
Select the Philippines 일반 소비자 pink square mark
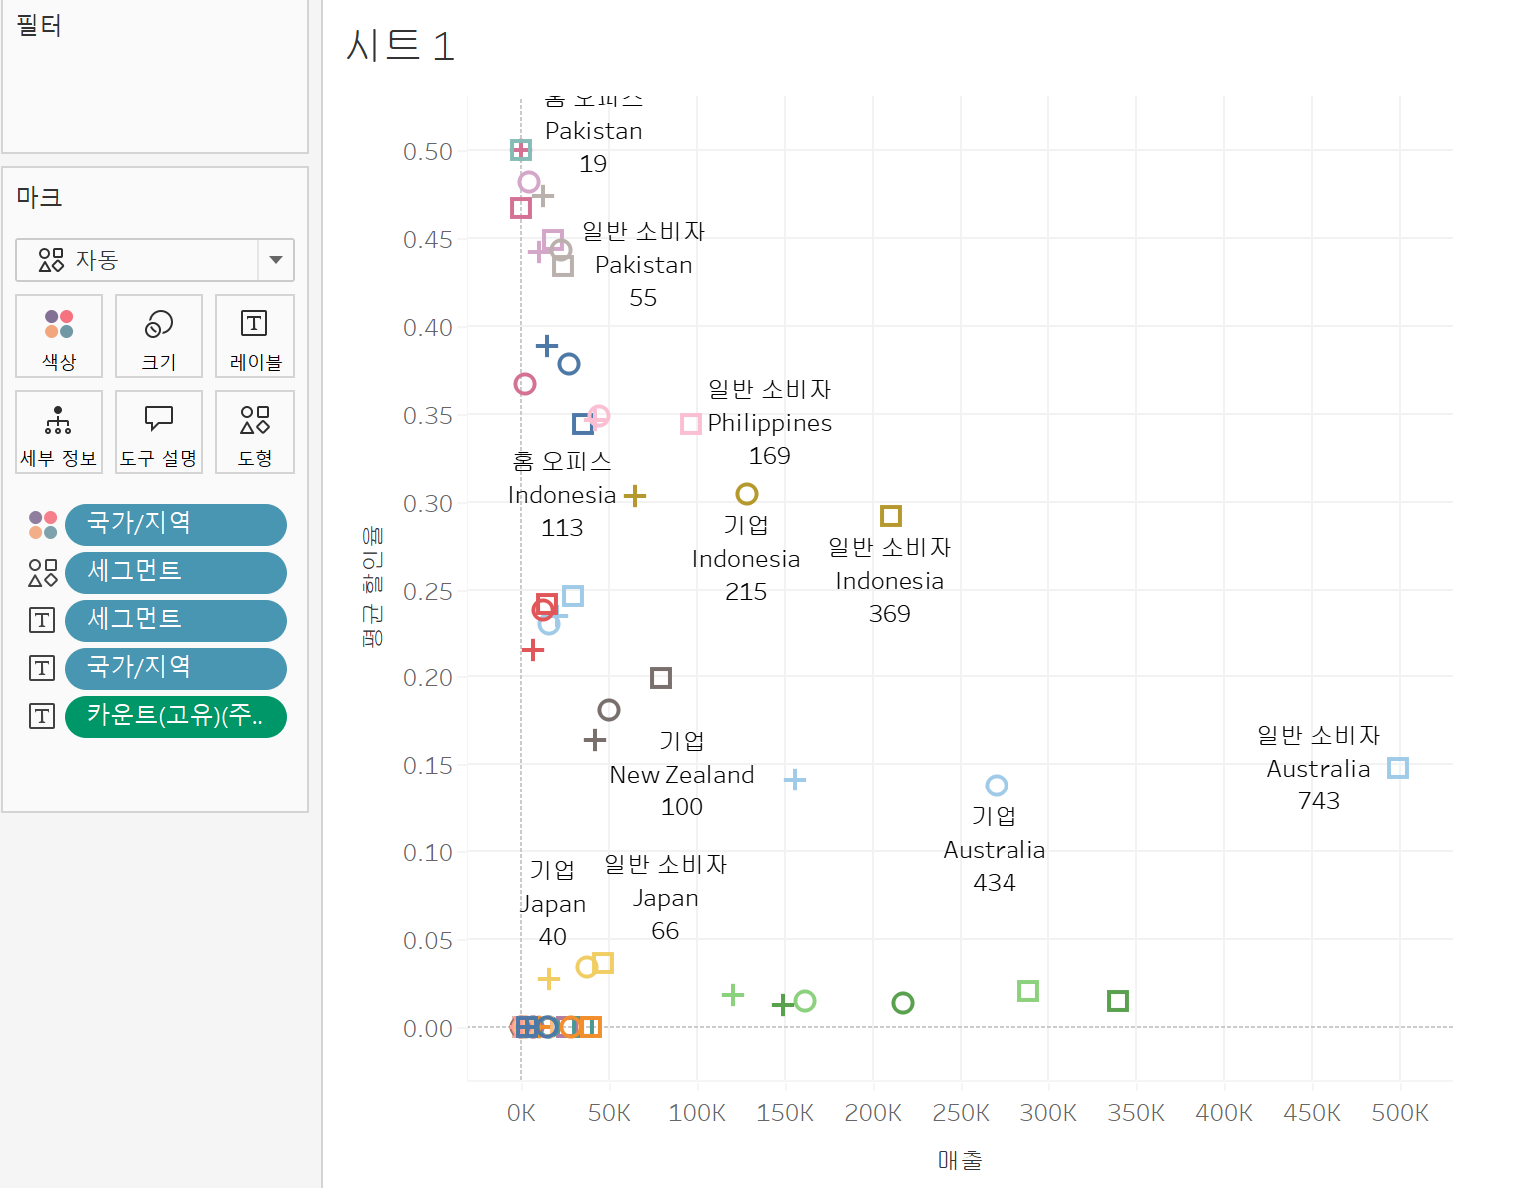[690, 424]
